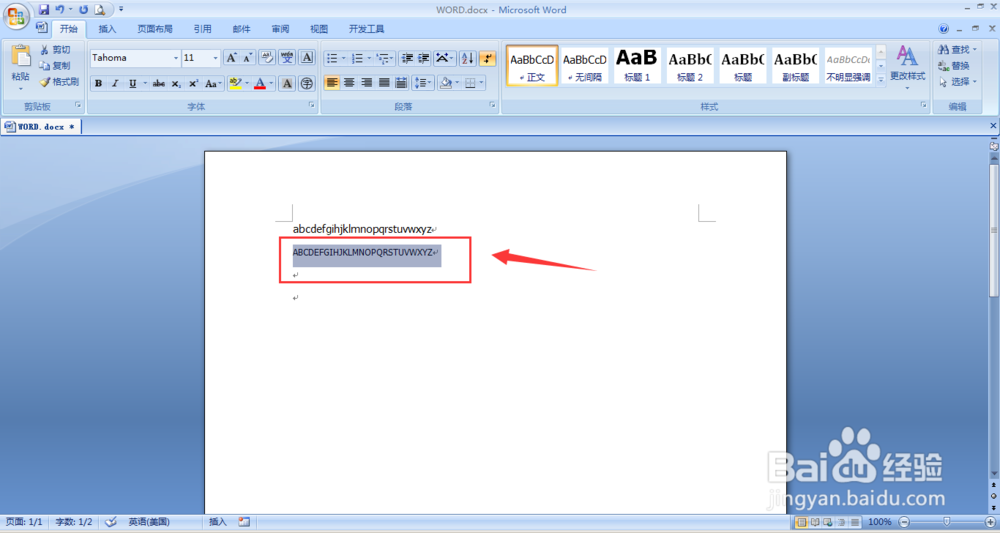Toggle align text left
Viewport: 1000px width, 533px height.
tap(332, 83)
